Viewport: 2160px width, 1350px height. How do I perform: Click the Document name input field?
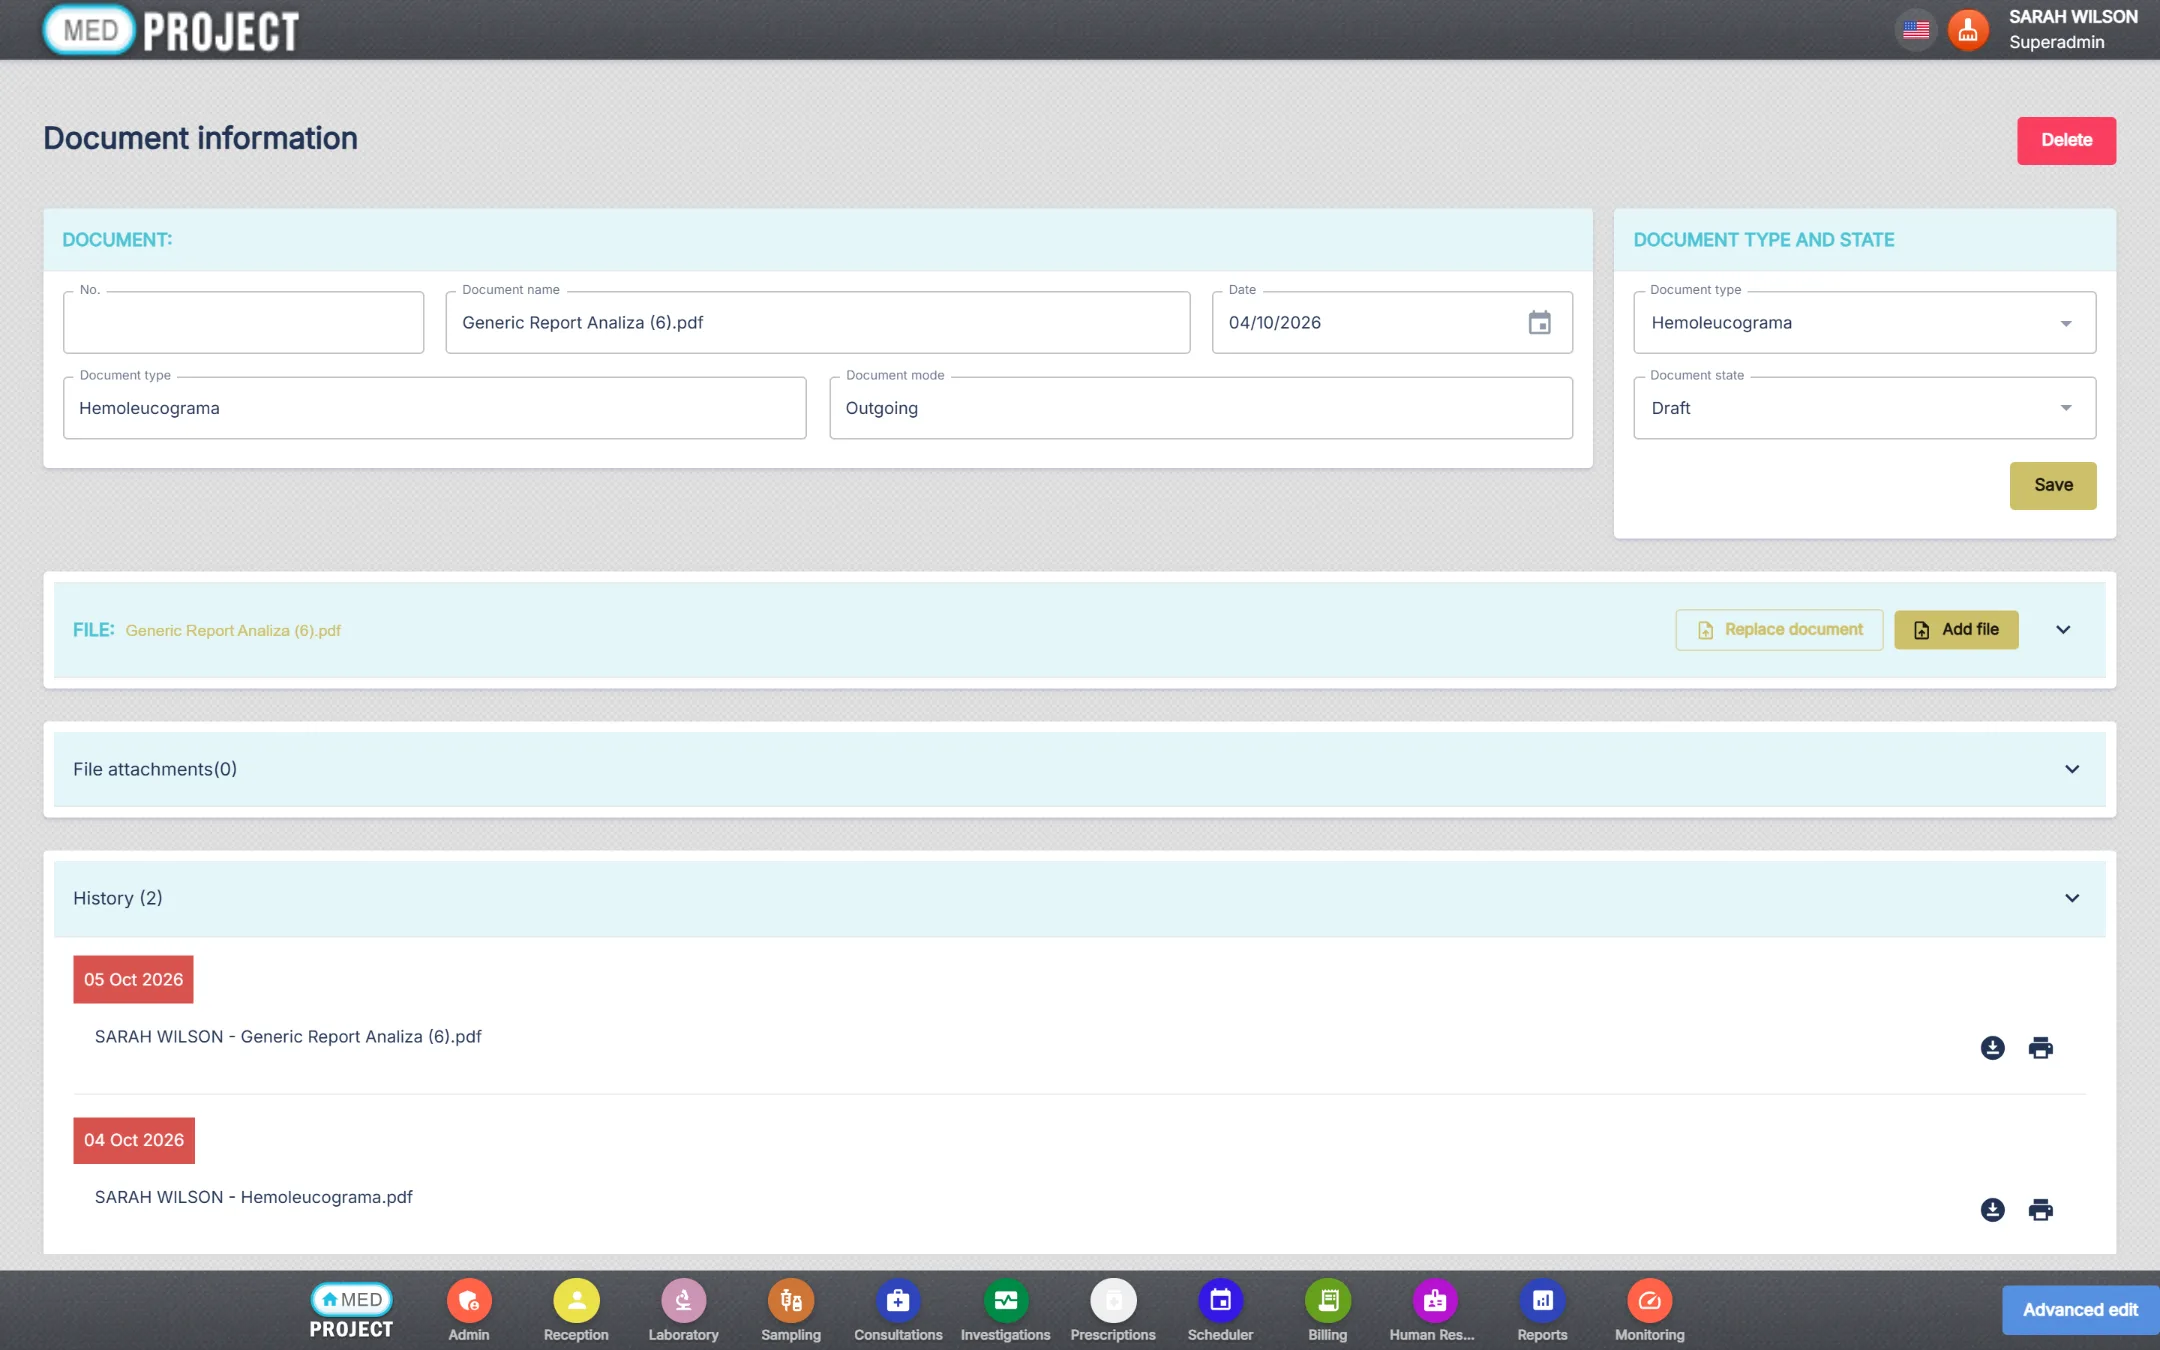[x=817, y=323]
